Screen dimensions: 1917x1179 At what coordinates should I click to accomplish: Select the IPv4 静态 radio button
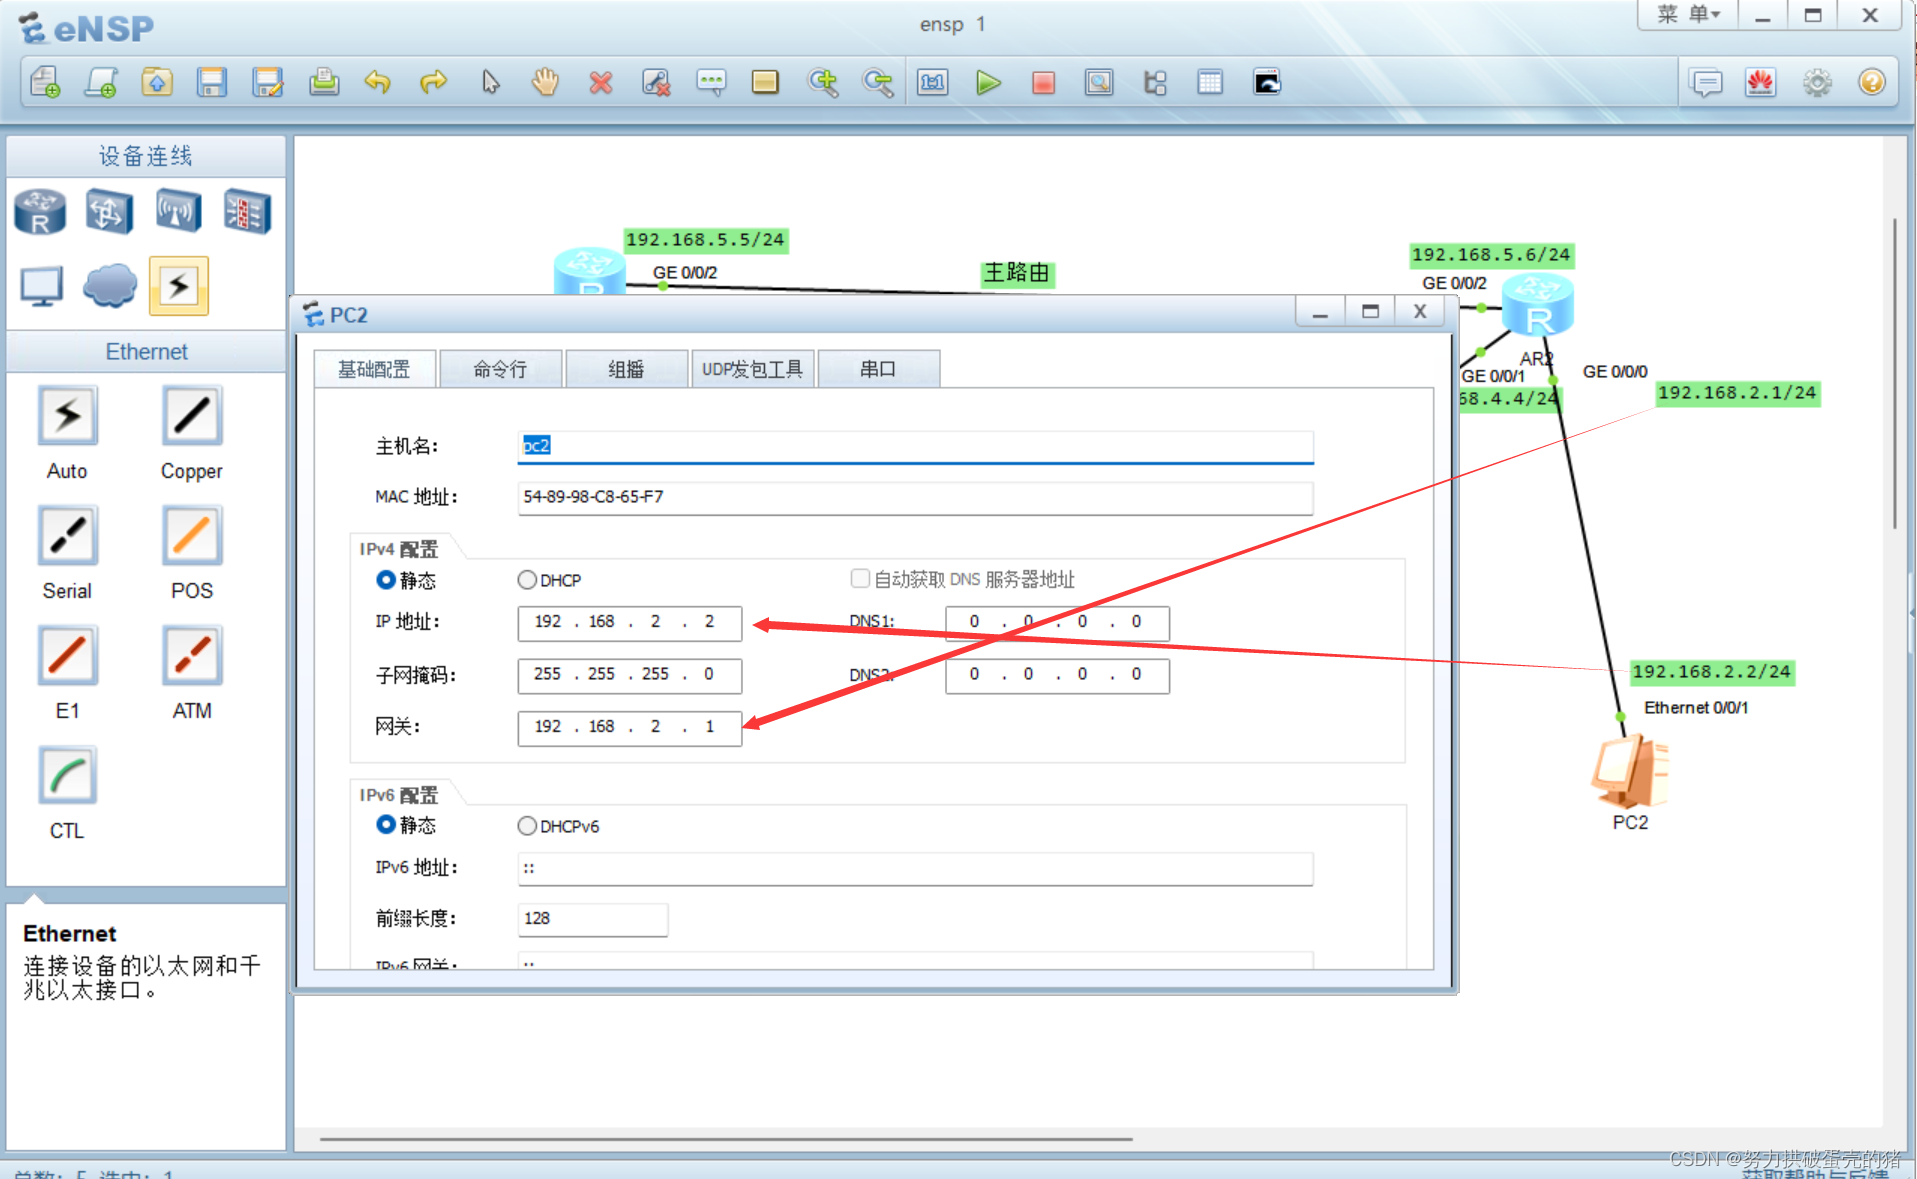tap(386, 580)
